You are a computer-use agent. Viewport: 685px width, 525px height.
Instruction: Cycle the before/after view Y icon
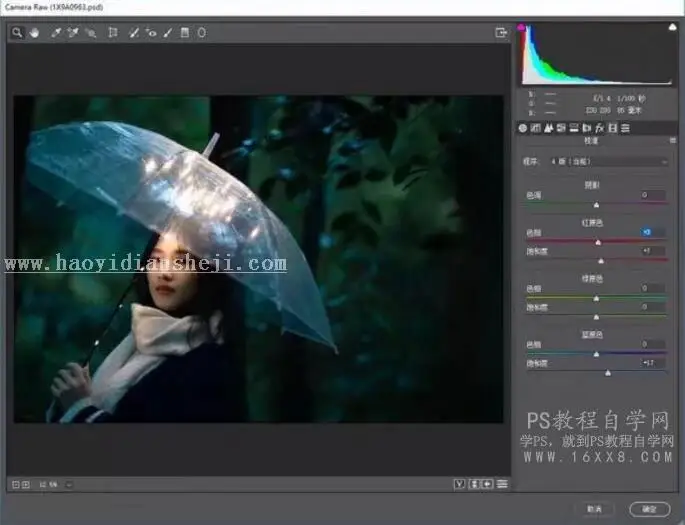click(x=459, y=484)
